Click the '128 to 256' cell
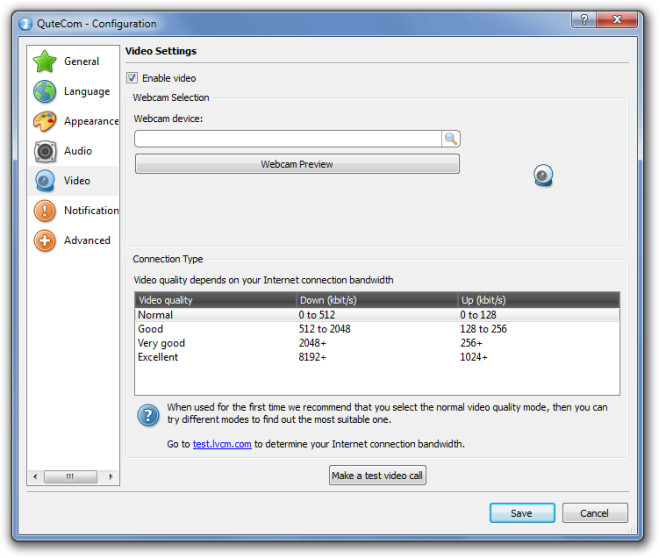 483,329
